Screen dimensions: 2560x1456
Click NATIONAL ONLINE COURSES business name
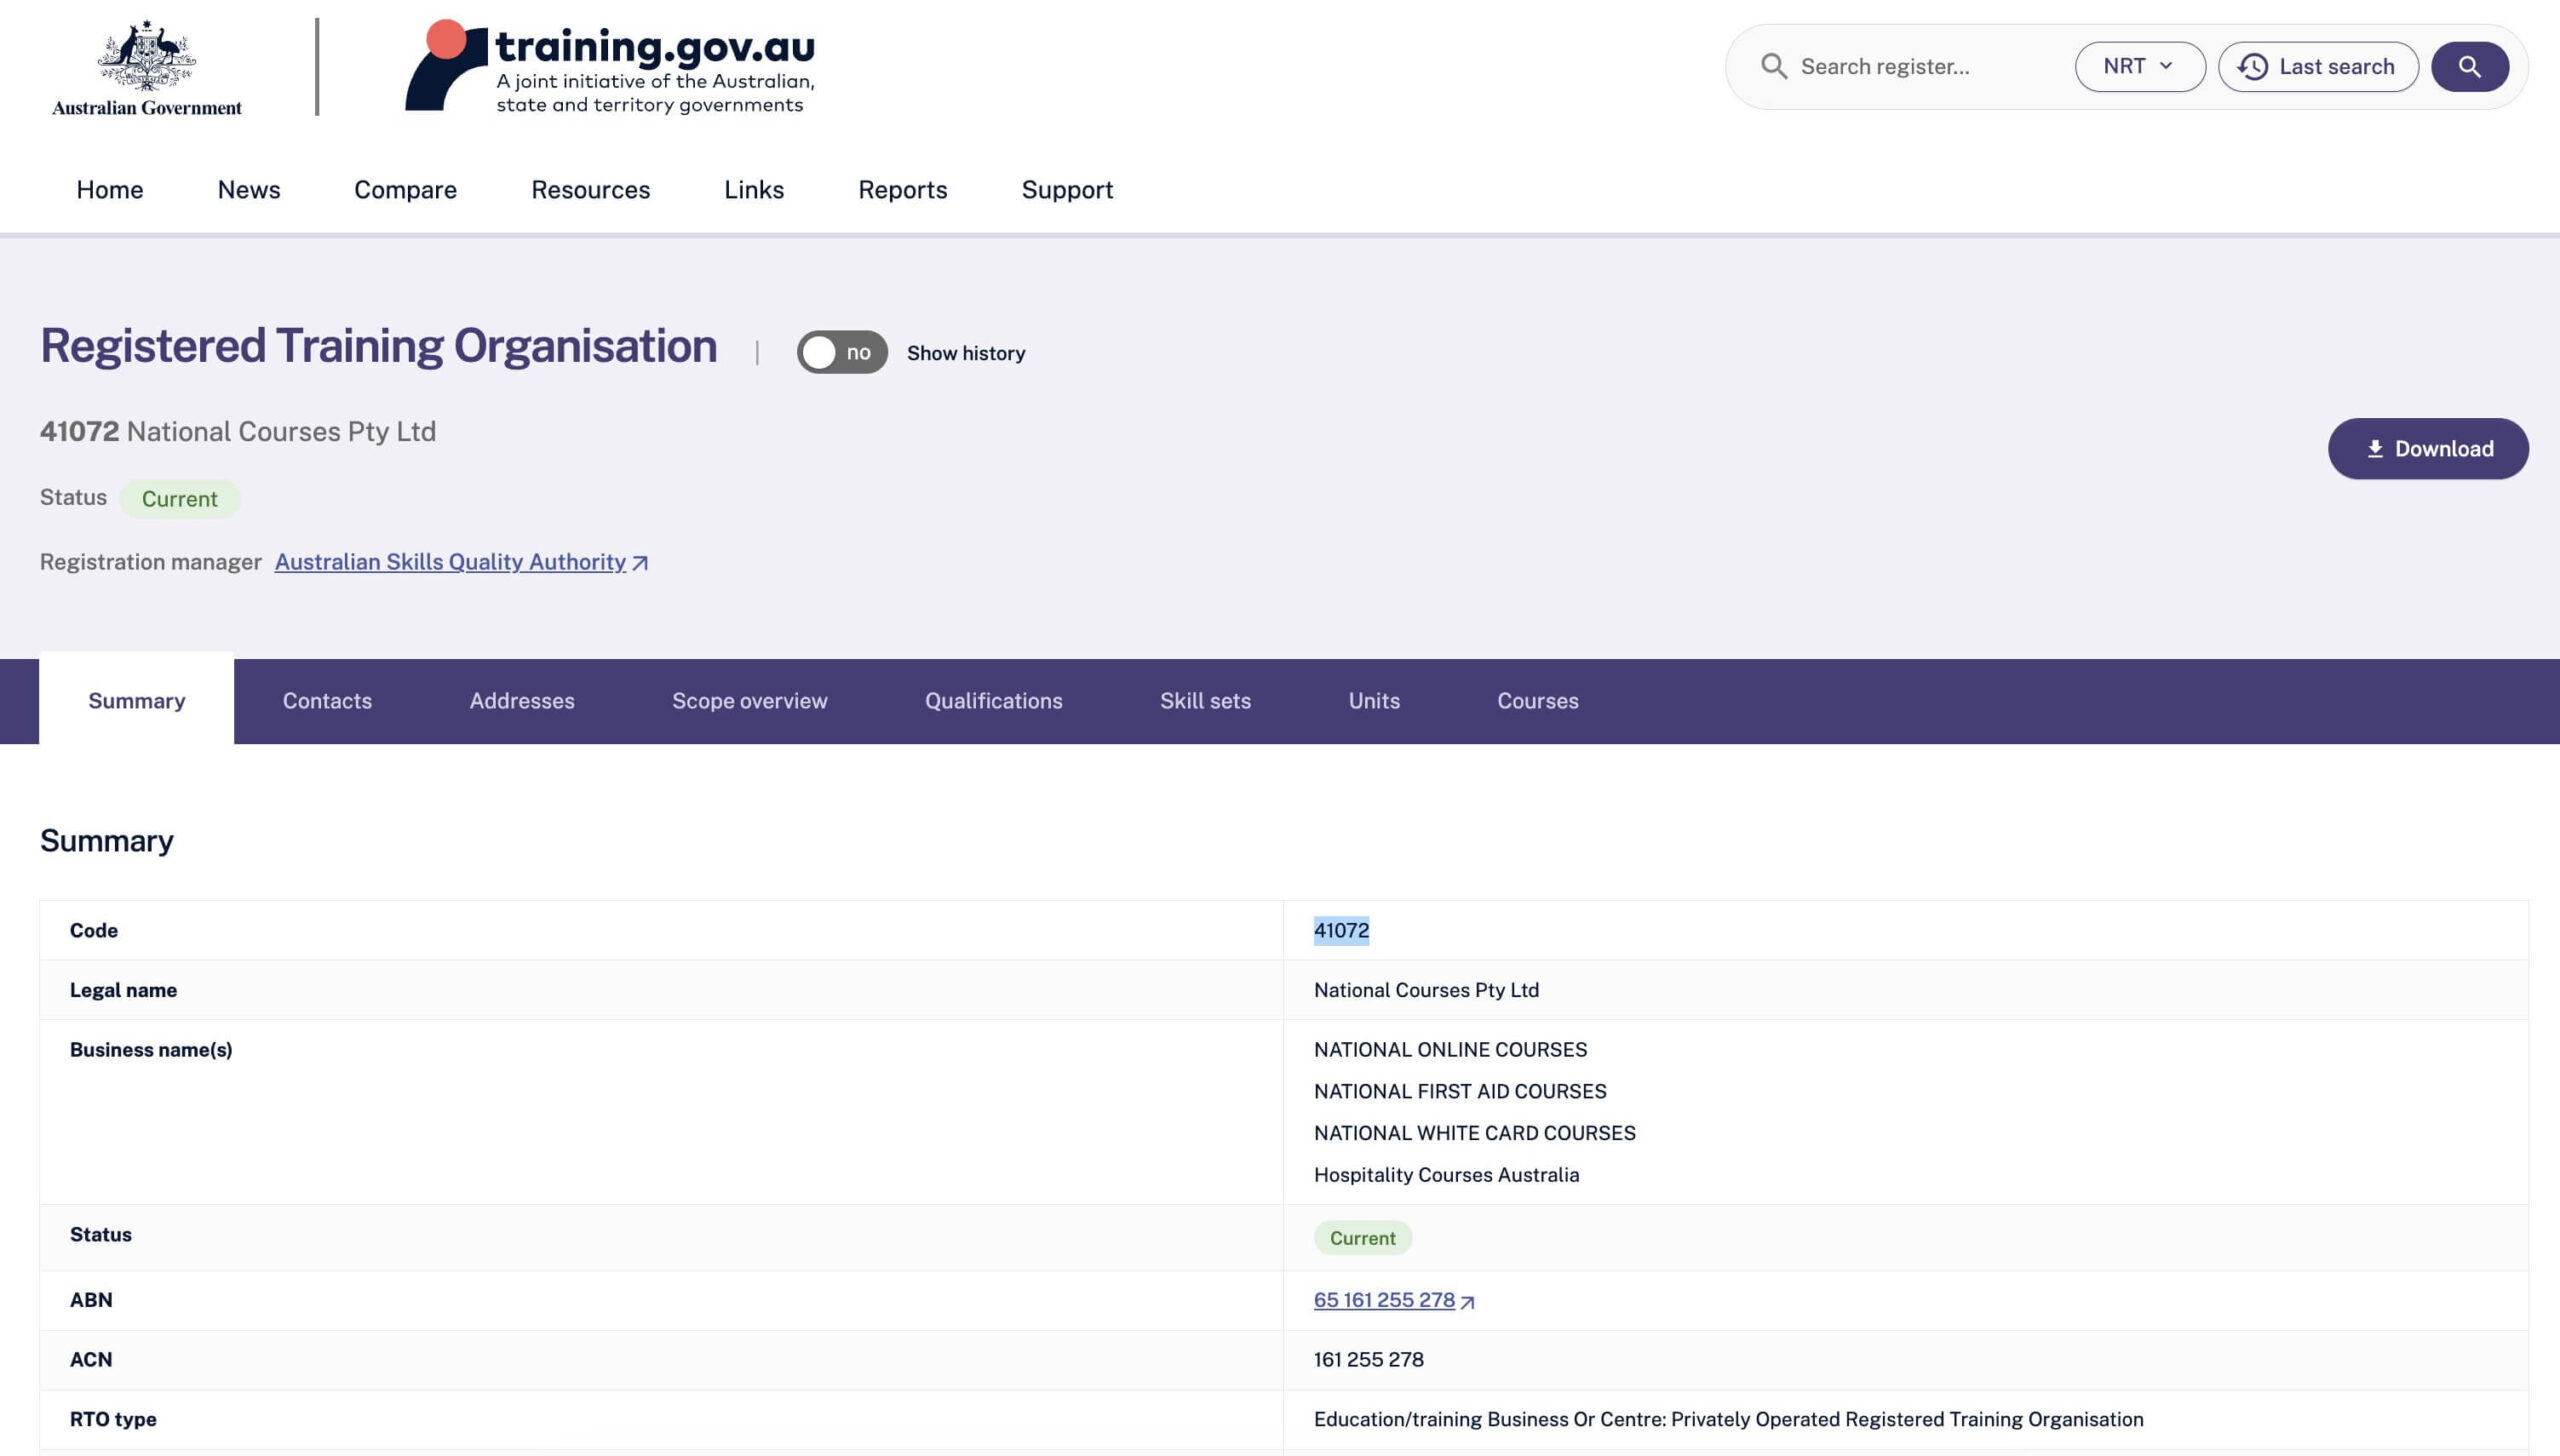click(1450, 1050)
